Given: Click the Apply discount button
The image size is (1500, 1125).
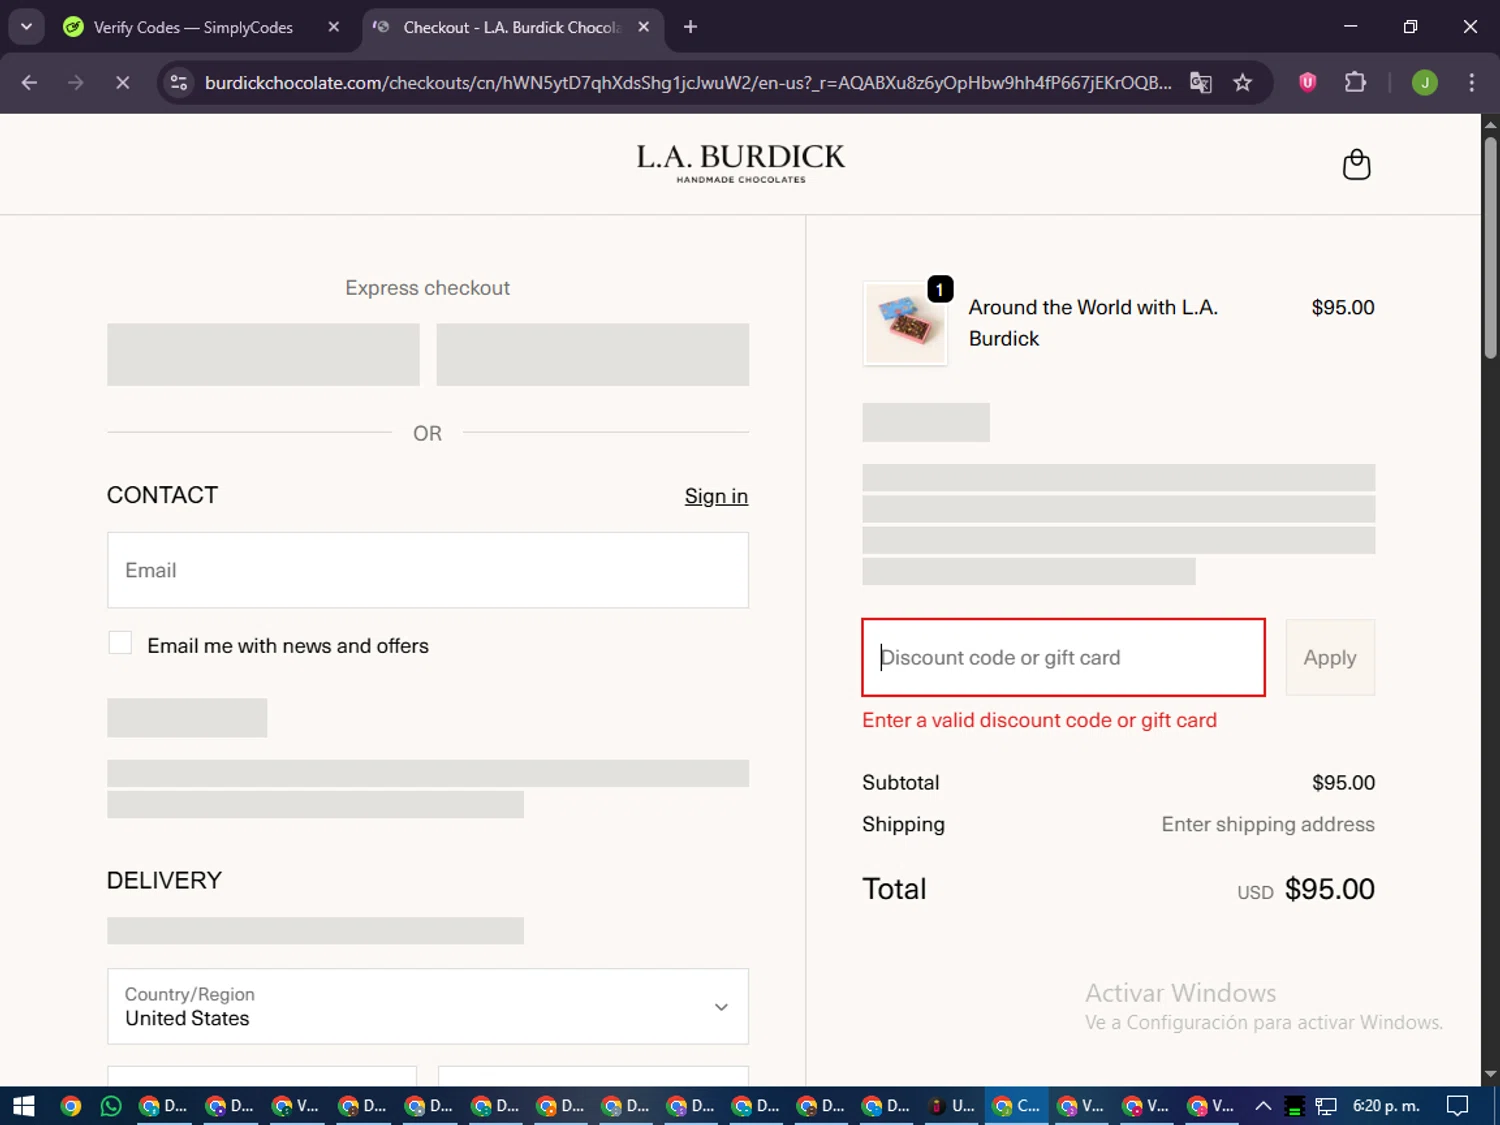Looking at the screenshot, I should 1330,657.
